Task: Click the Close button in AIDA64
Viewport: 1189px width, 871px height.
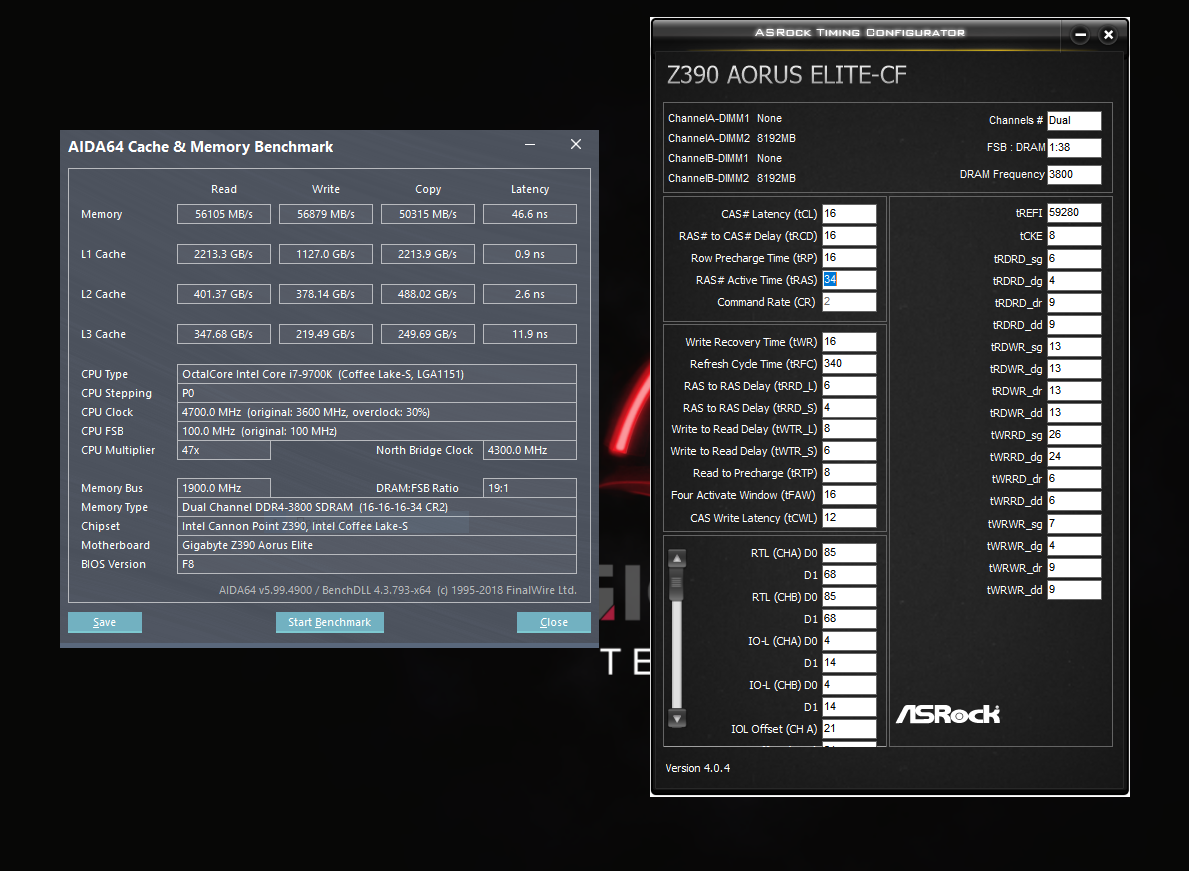Action: click(x=554, y=622)
